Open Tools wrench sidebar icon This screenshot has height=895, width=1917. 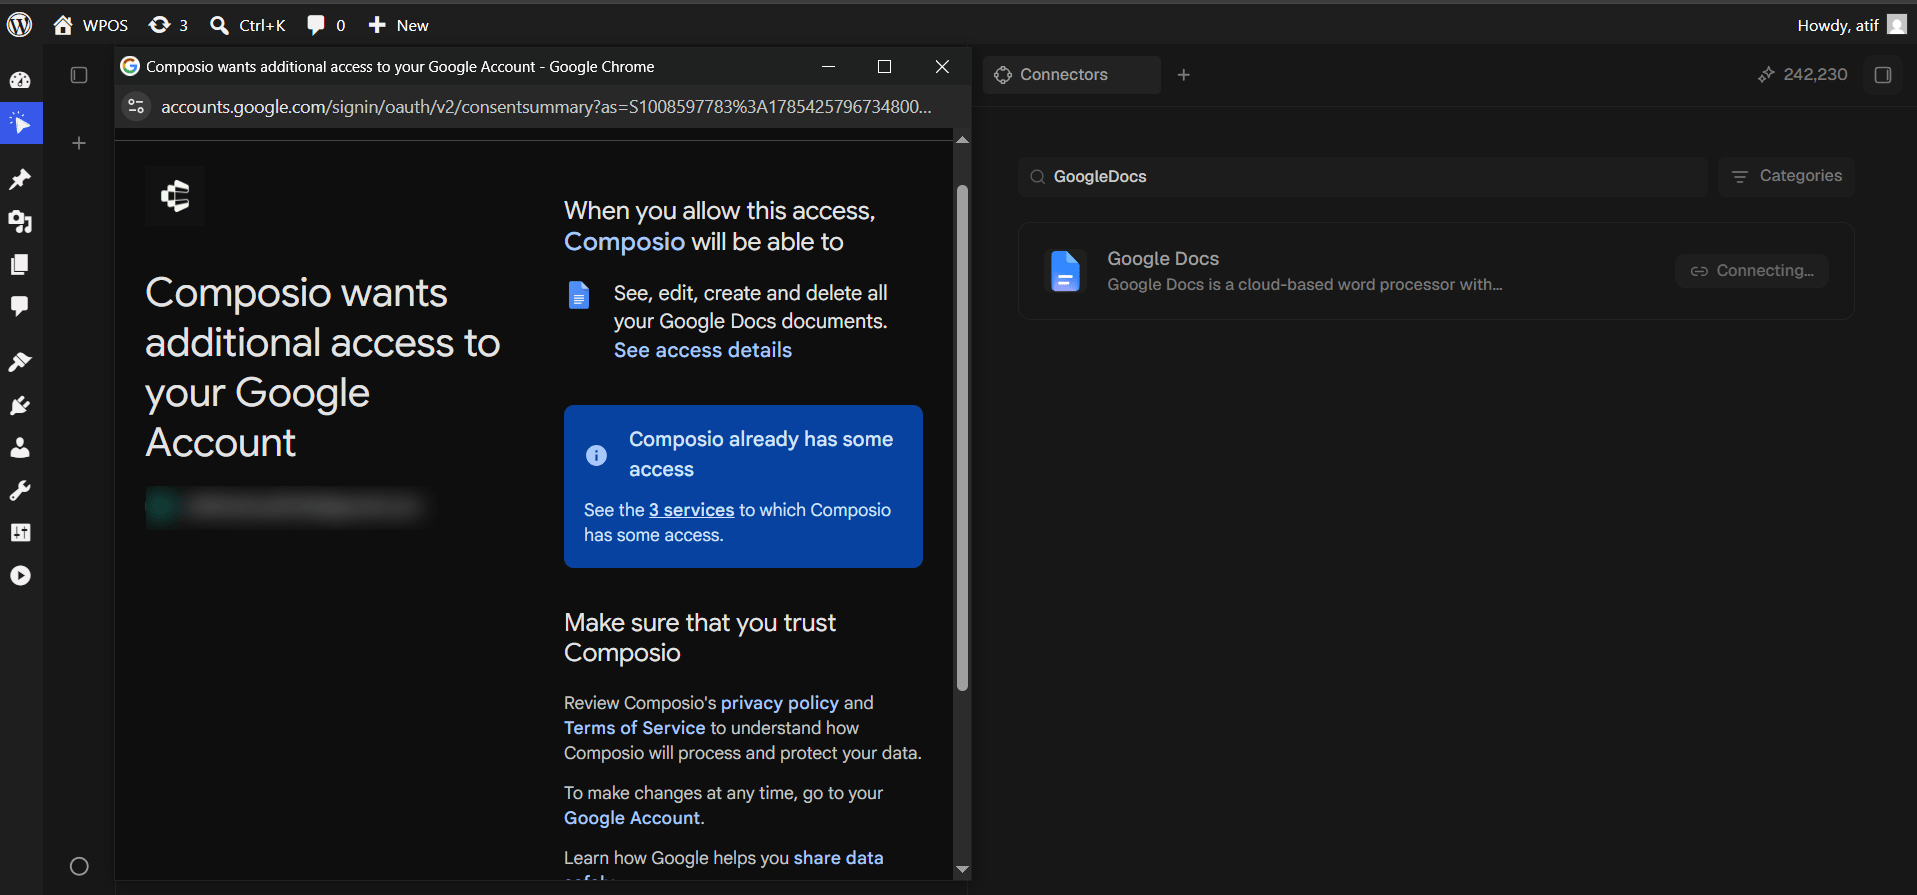pyautogui.click(x=20, y=490)
